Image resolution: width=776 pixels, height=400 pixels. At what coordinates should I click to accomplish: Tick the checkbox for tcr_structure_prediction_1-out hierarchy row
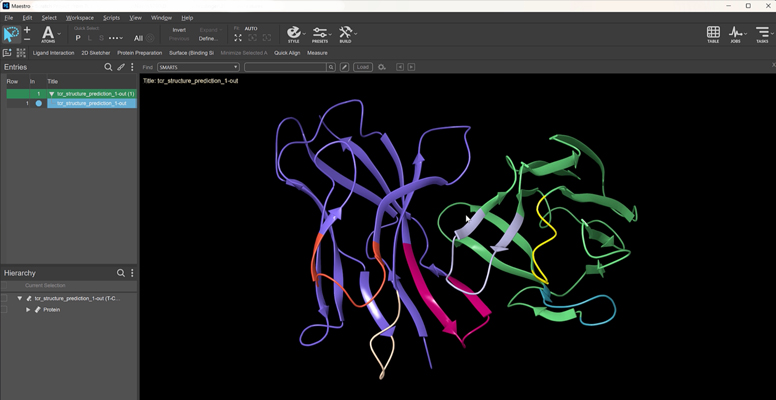[x=4, y=298]
